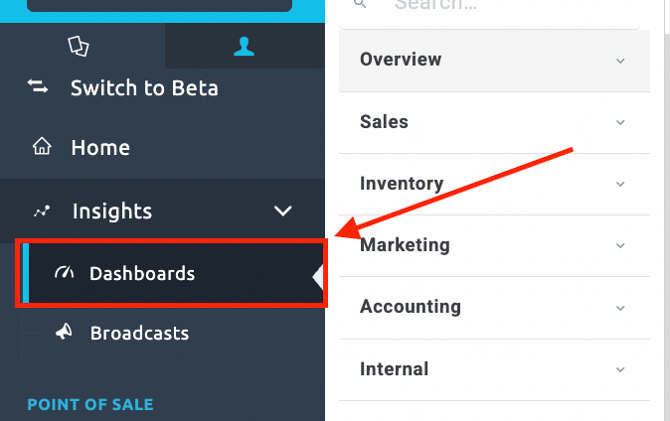The image size is (670, 421).
Task: Collapse the Insights menu chevron
Action: coord(283,211)
